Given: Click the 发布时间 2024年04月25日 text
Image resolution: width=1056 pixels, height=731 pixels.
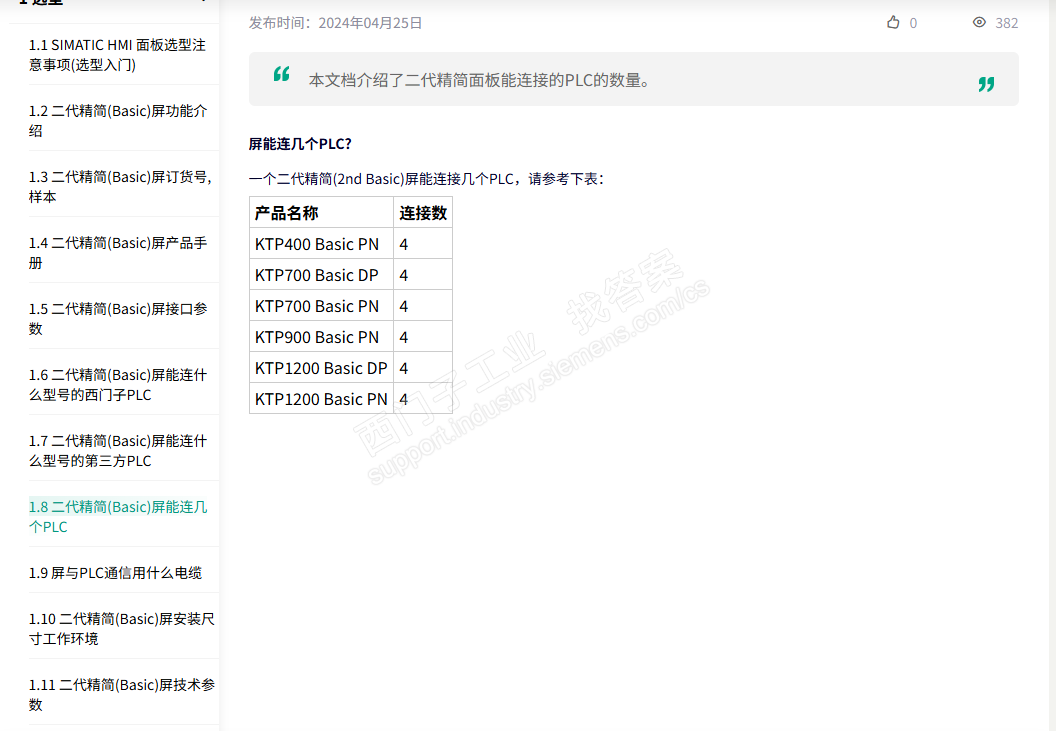Looking at the screenshot, I should point(335,23).
